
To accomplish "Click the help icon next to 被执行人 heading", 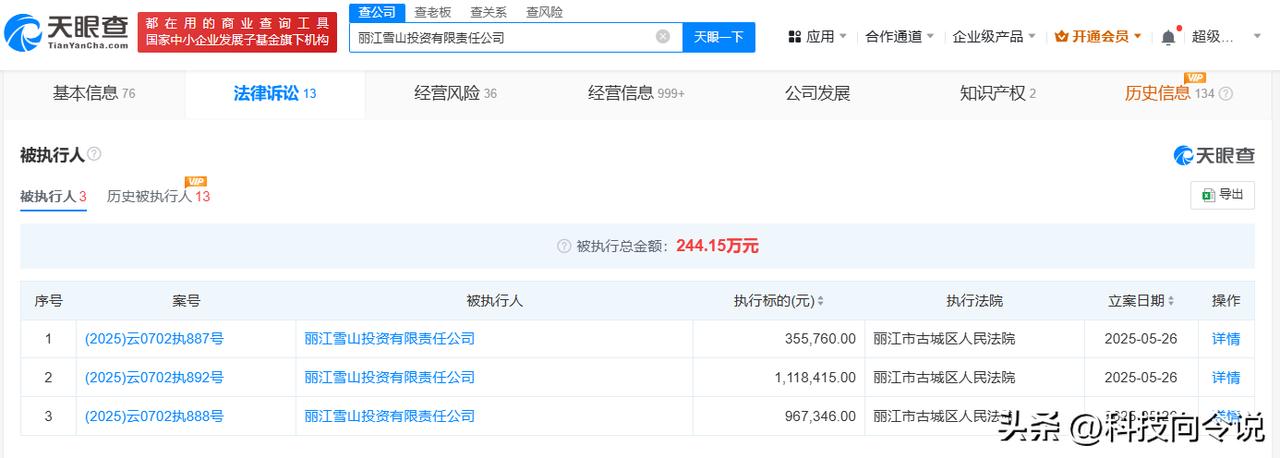I will coord(94,154).
